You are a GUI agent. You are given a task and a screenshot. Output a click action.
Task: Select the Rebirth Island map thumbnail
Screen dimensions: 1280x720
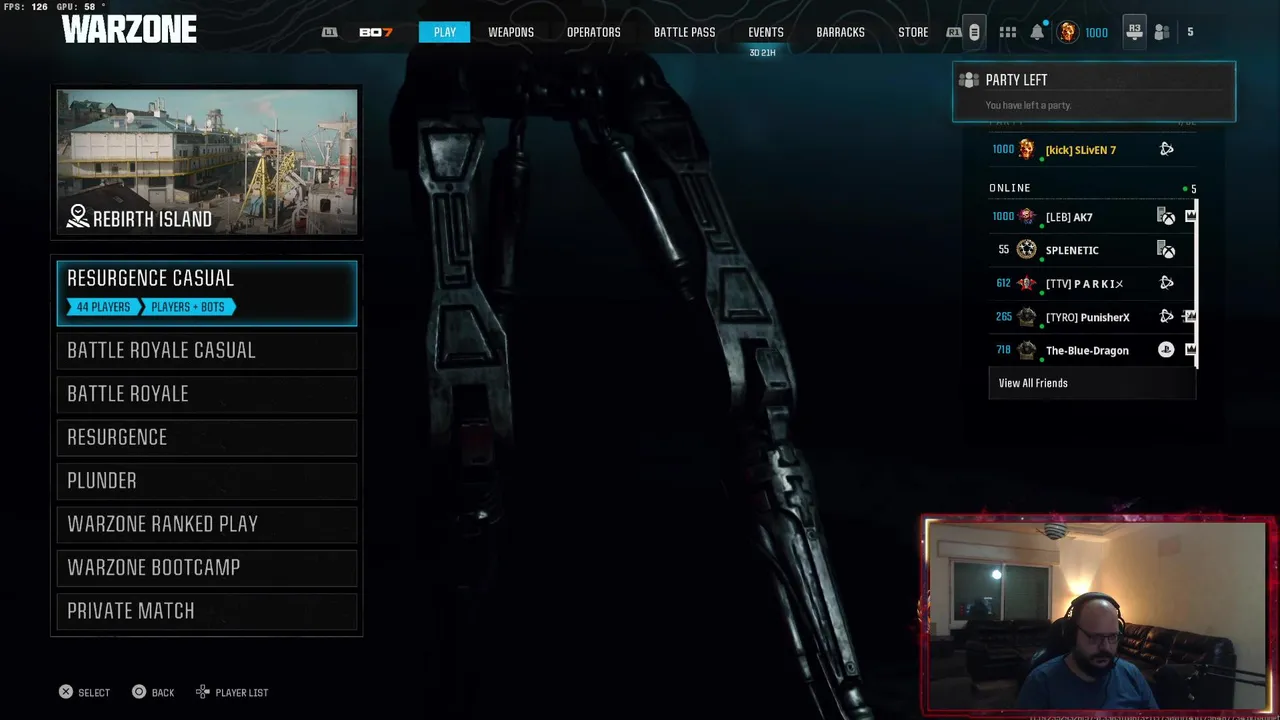(207, 164)
